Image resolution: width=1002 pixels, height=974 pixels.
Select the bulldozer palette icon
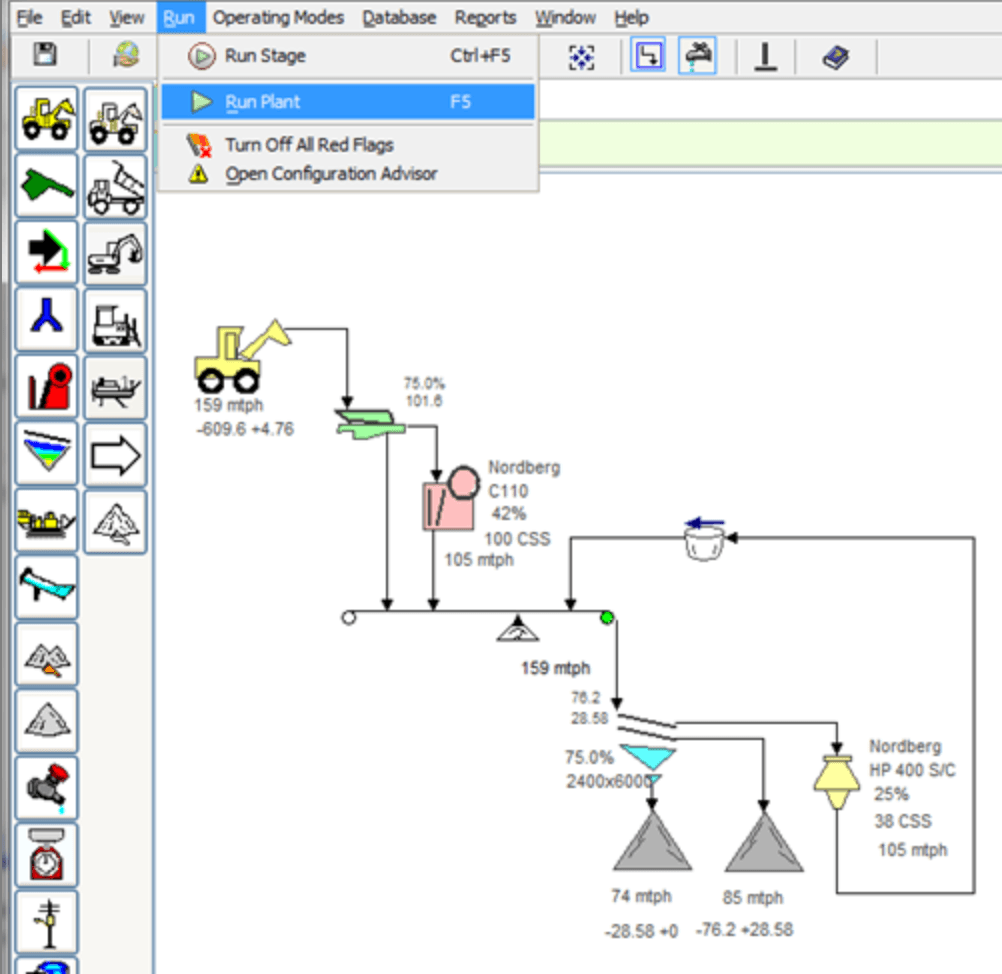click(x=115, y=321)
